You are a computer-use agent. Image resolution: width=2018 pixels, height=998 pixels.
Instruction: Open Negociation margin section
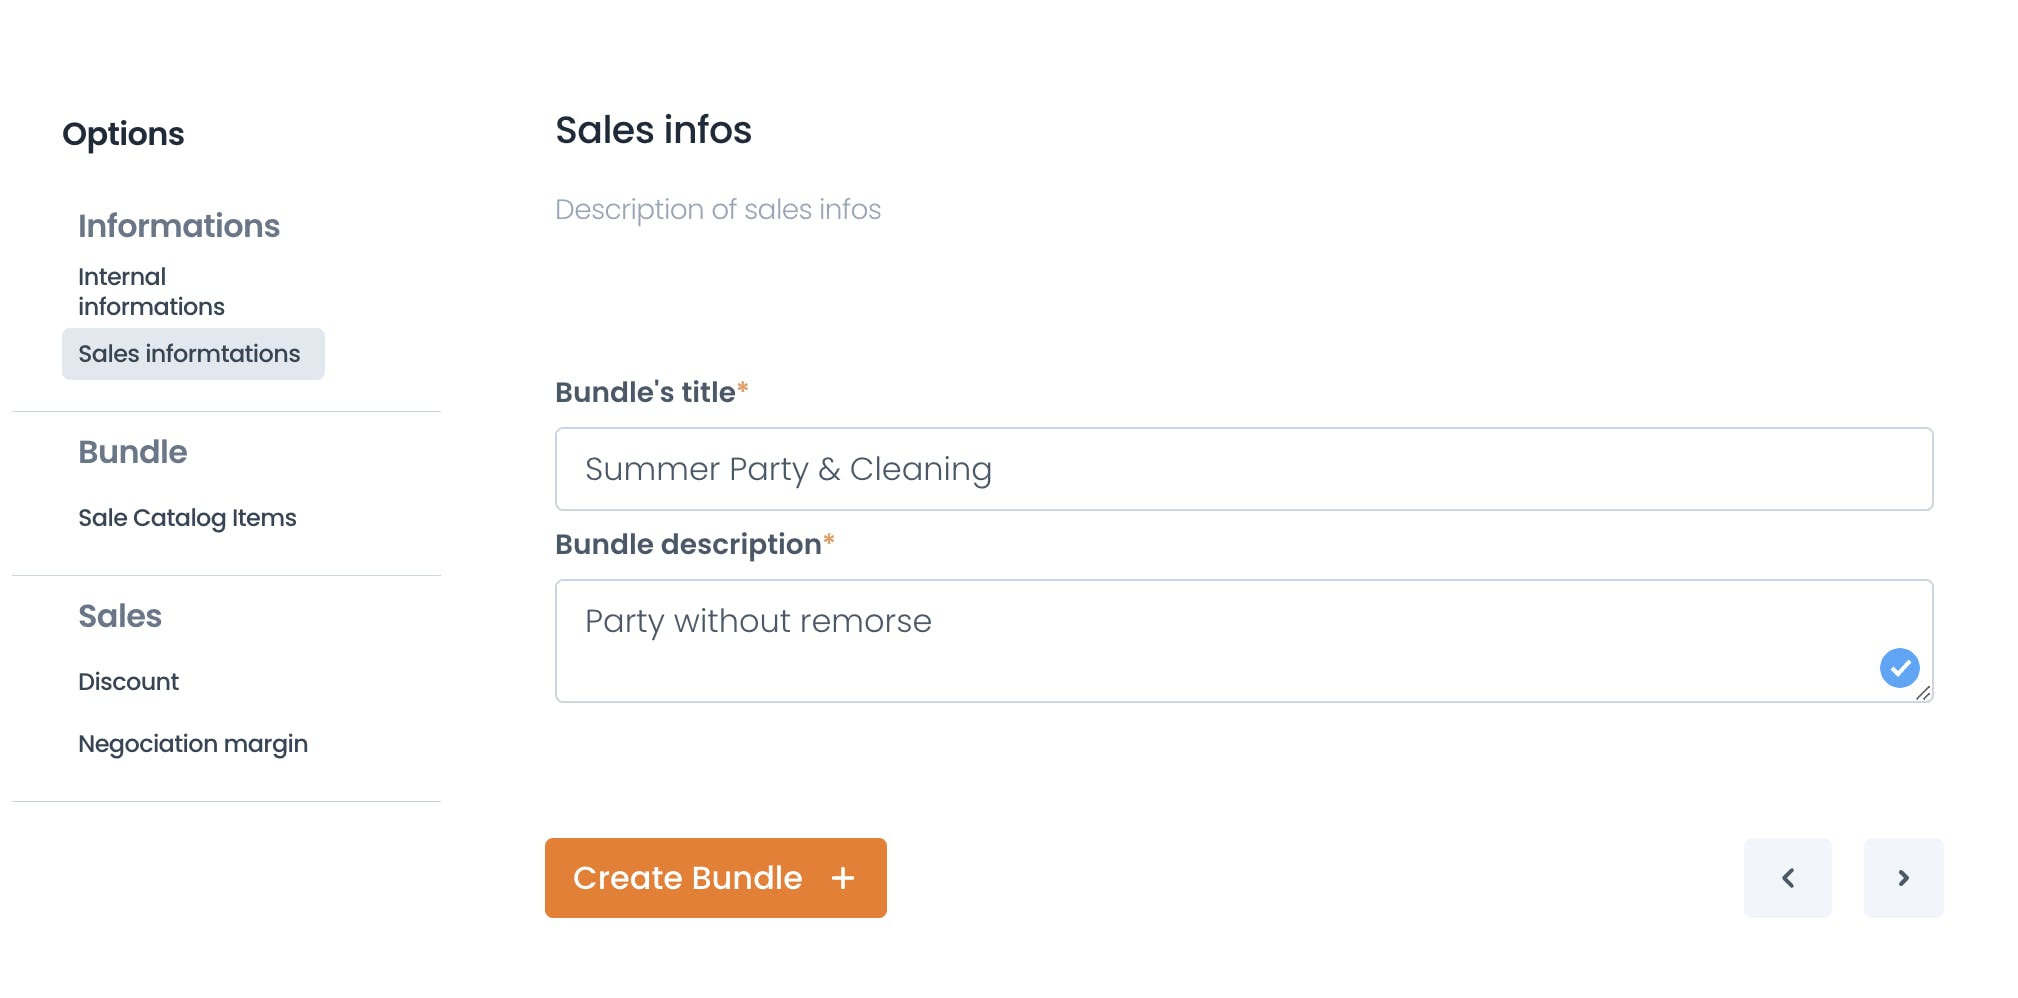pyautogui.click(x=193, y=744)
